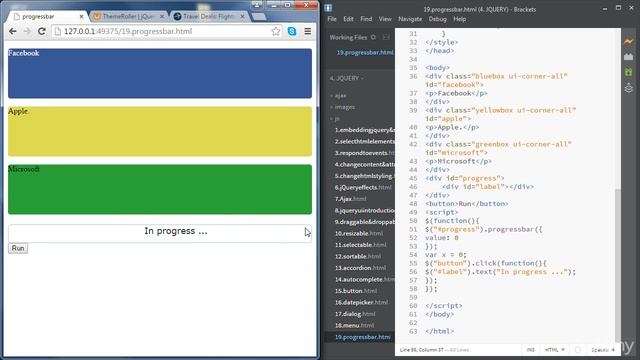Open 6.jQueryeffects.html in the tree
640x360 pixels.
pyautogui.click(x=363, y=187)
